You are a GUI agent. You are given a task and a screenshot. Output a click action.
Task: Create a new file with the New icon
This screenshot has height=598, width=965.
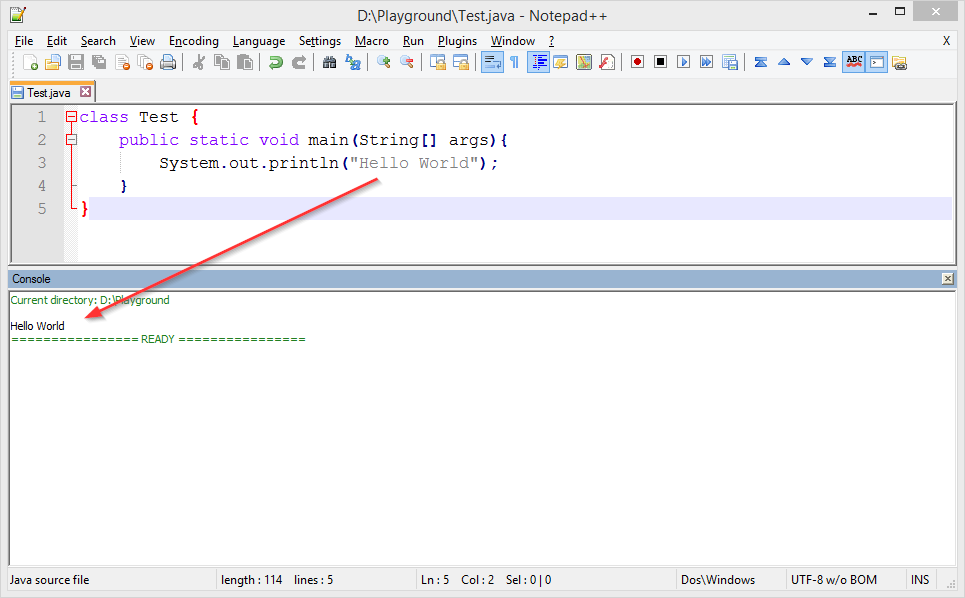click(30, 62)
